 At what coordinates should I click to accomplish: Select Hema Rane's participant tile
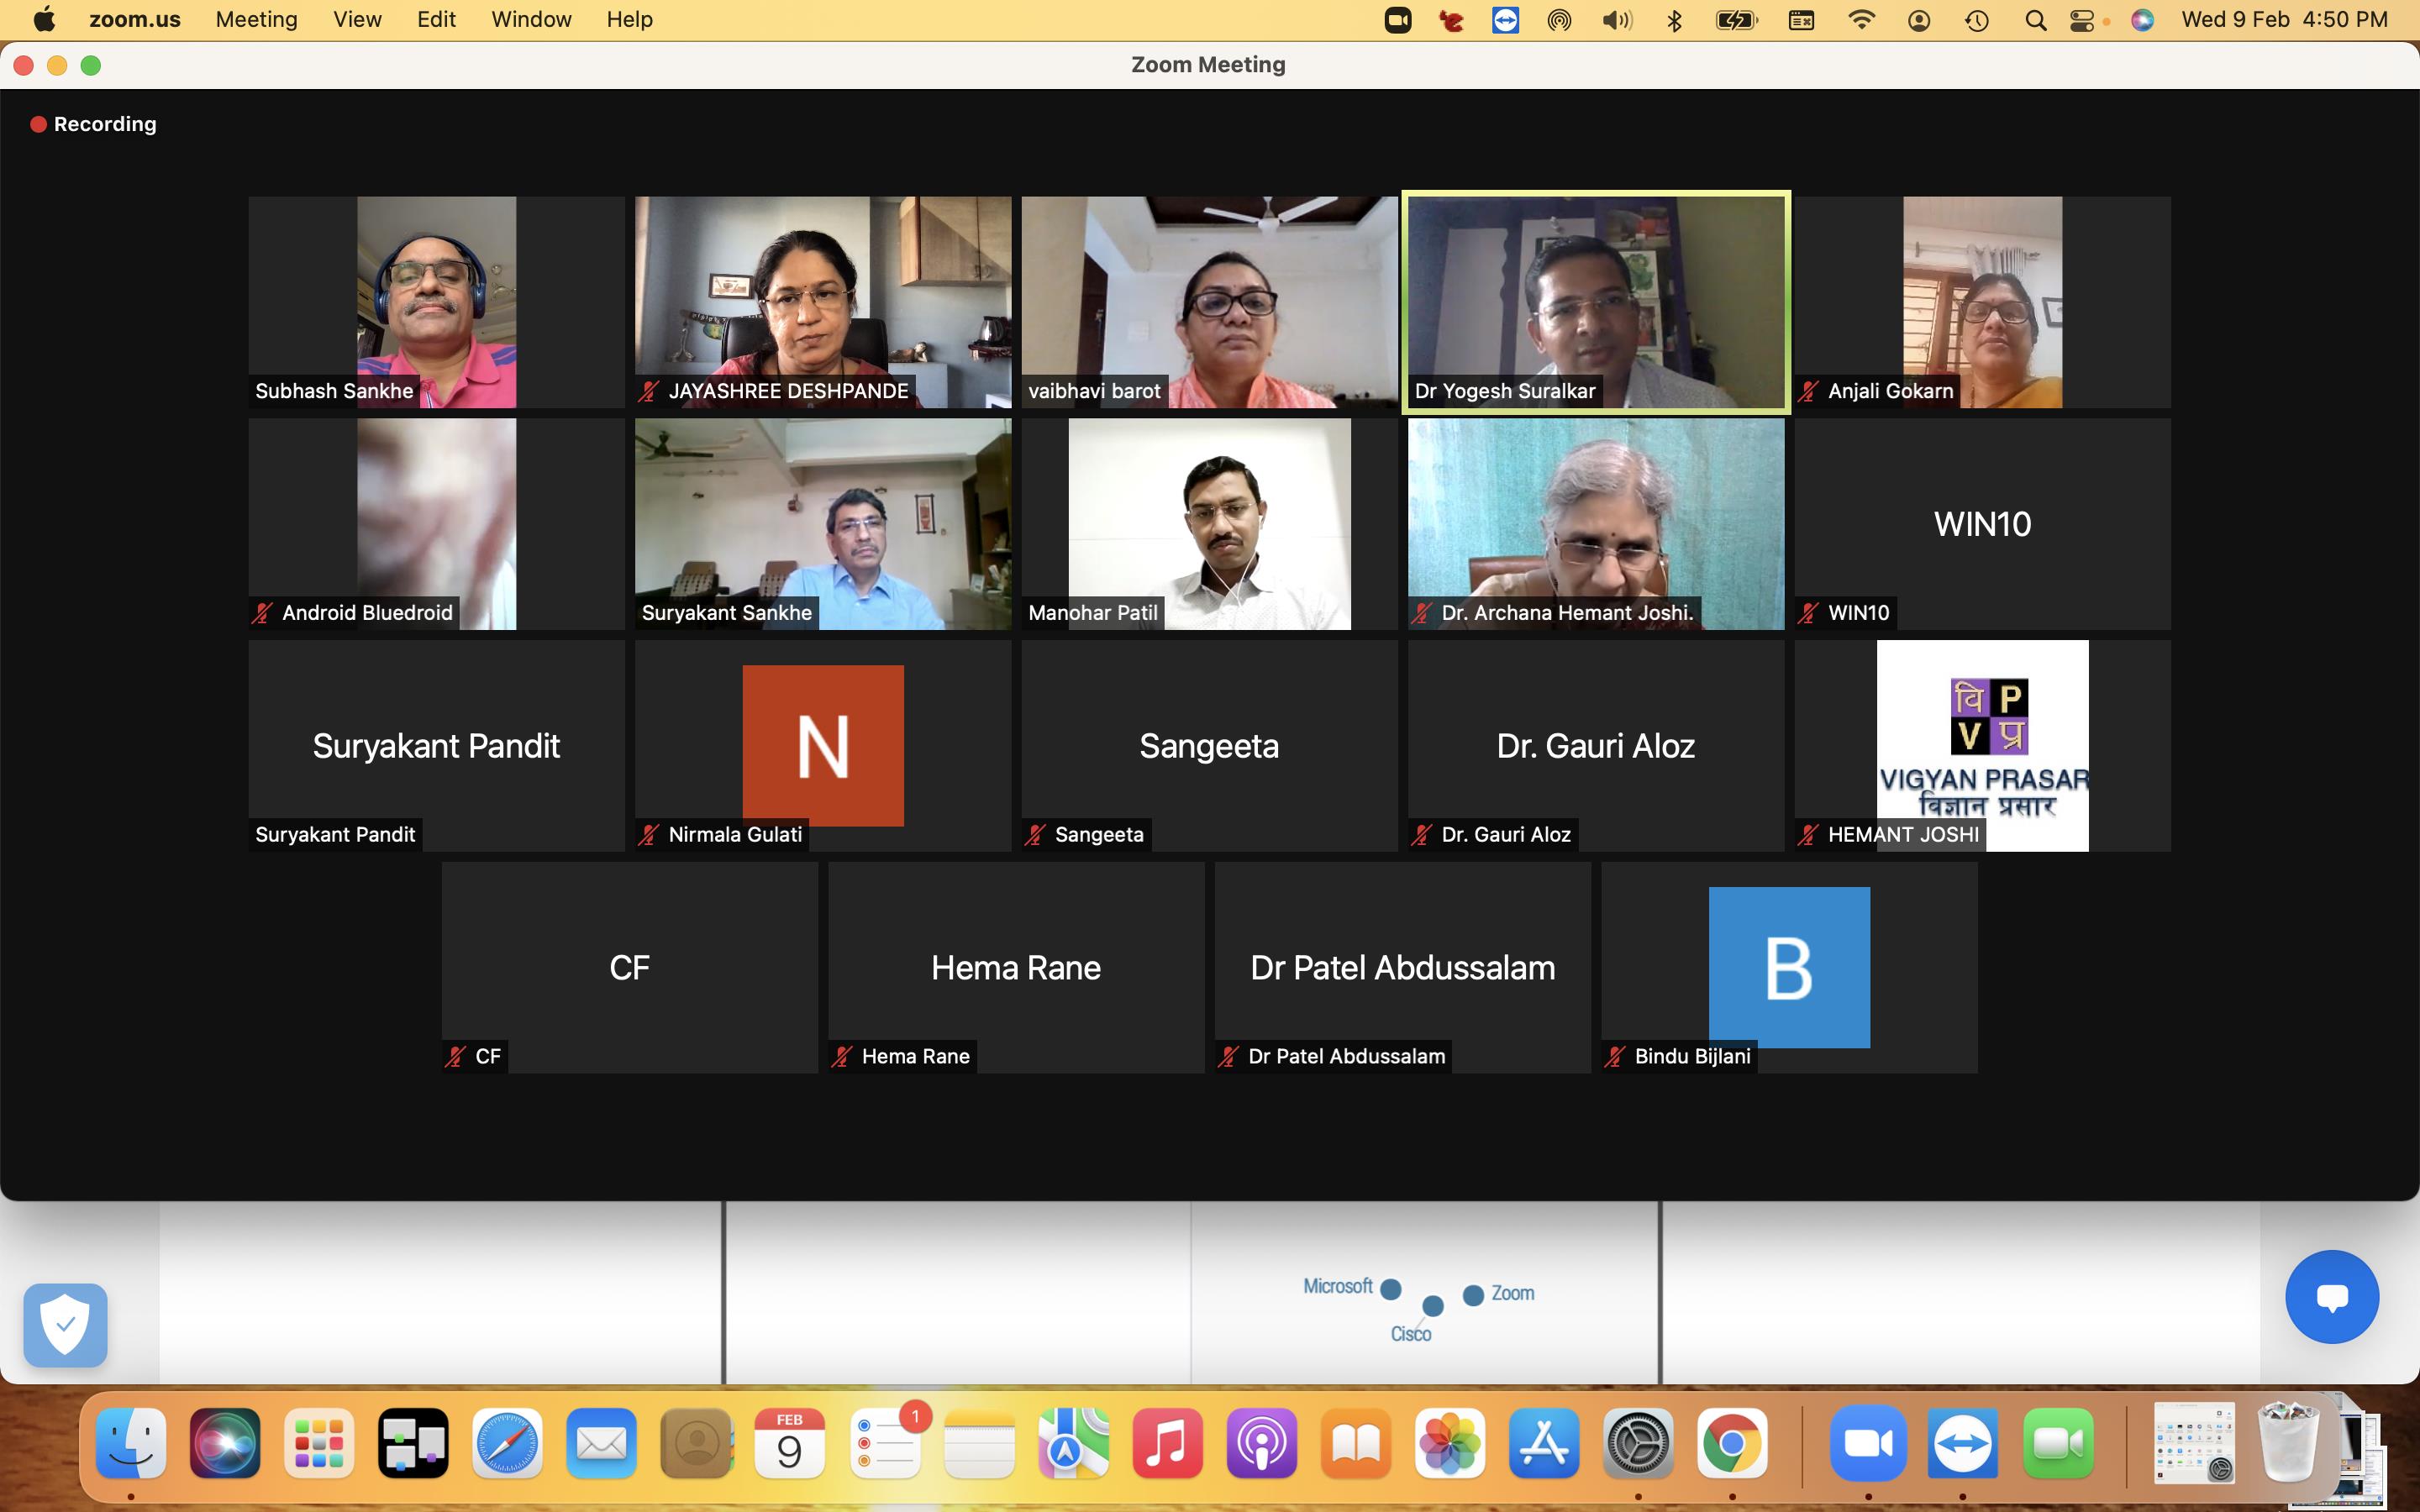[x=1016, y=968]
